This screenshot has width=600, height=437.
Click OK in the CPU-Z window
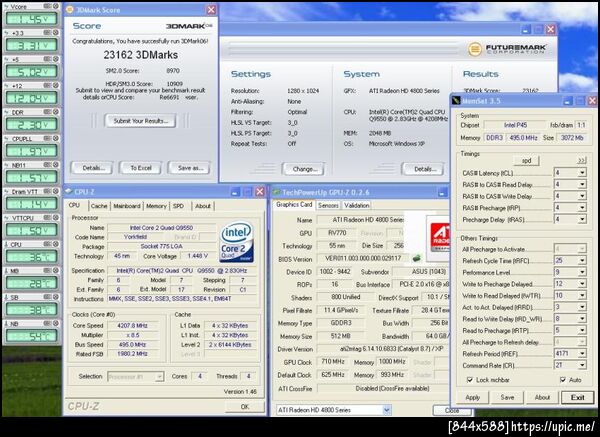[245, 406]
